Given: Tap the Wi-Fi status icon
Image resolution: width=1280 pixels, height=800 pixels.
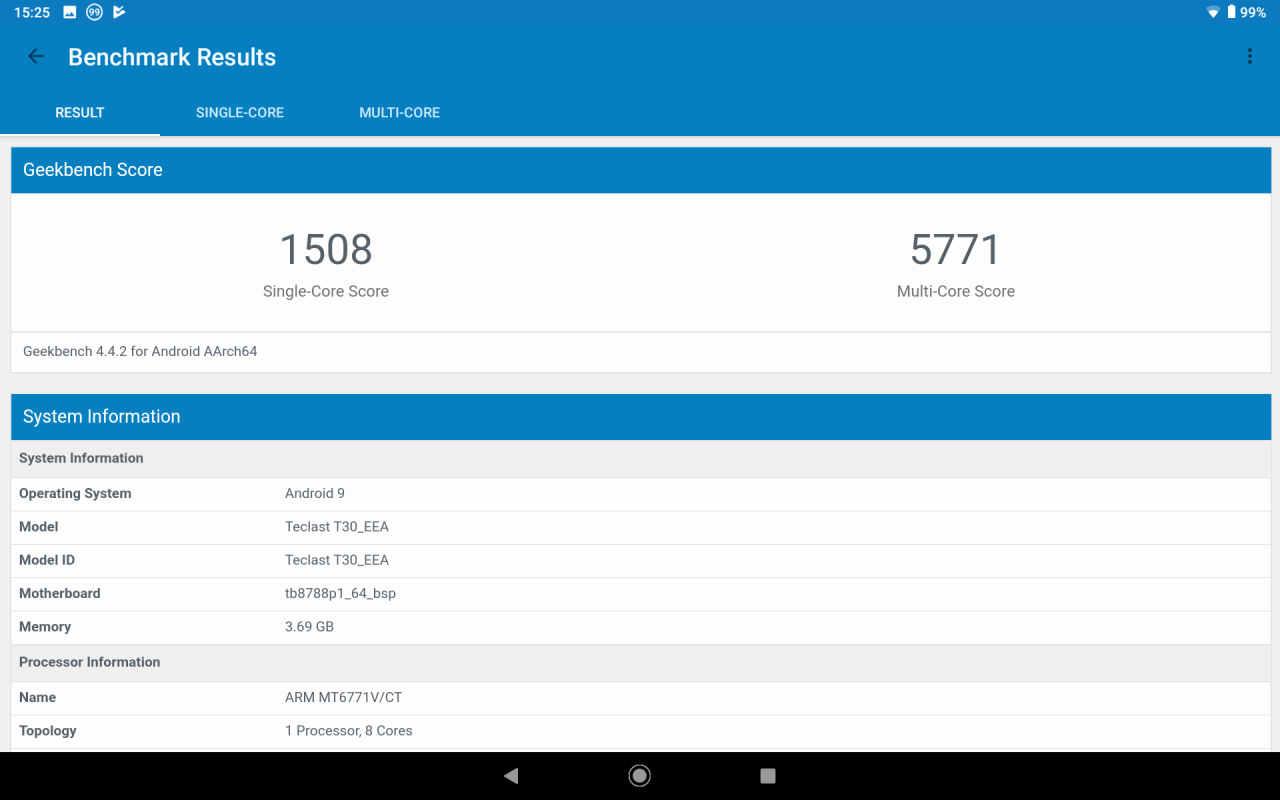Looking at the screenshot, I should pos(1213,12).
